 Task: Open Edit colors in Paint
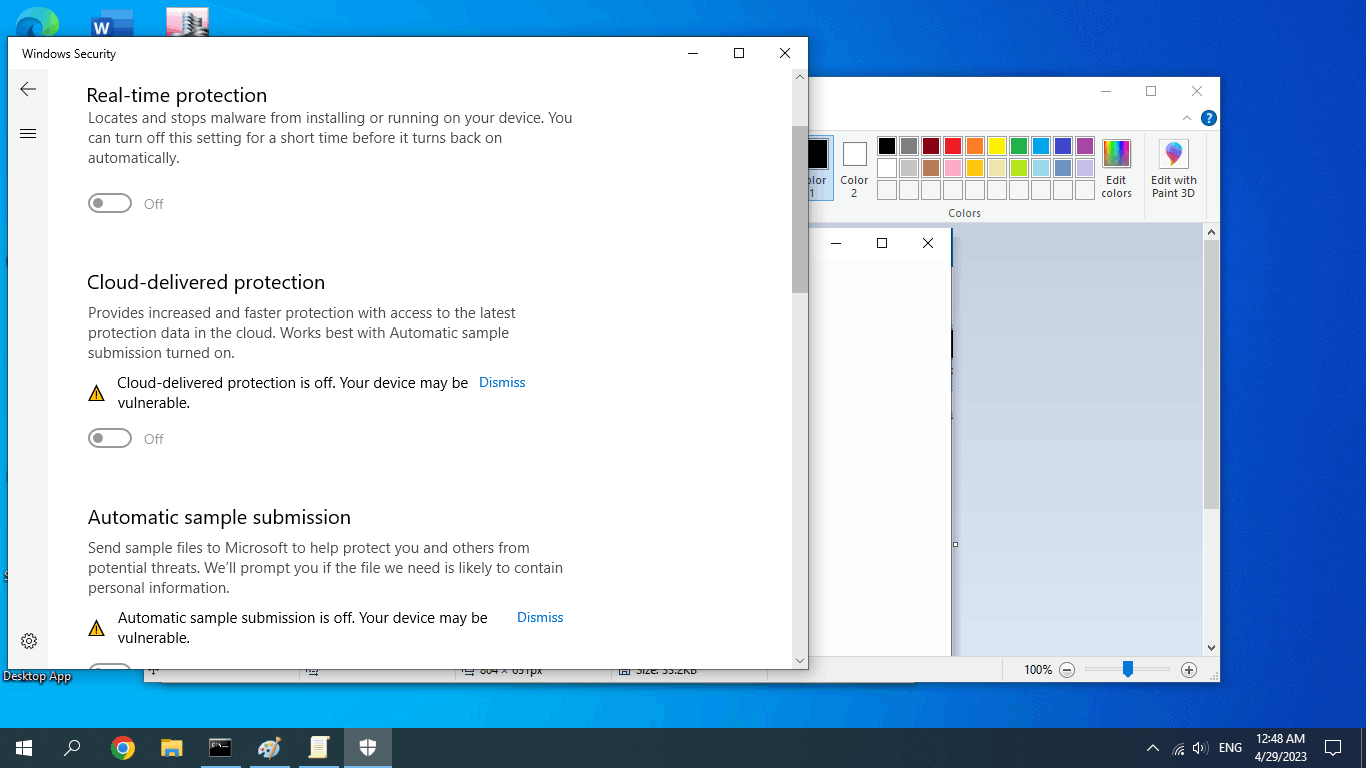[1116, 169]
